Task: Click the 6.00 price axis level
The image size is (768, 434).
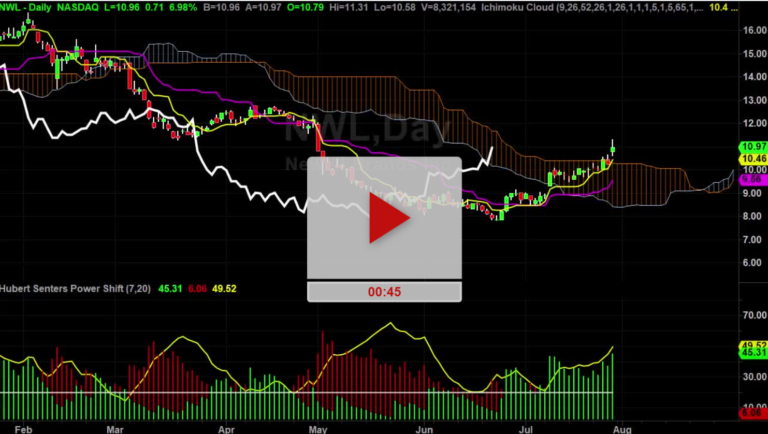Action: (752, 262)
